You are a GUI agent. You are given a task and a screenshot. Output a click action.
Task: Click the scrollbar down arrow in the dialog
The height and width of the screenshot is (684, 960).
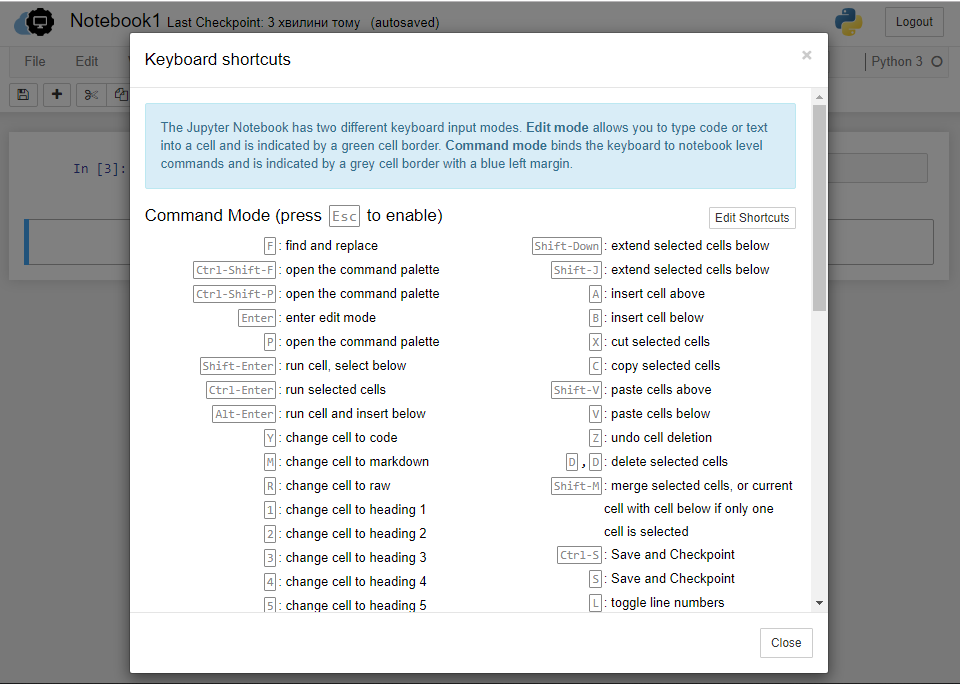click(819, 603)
